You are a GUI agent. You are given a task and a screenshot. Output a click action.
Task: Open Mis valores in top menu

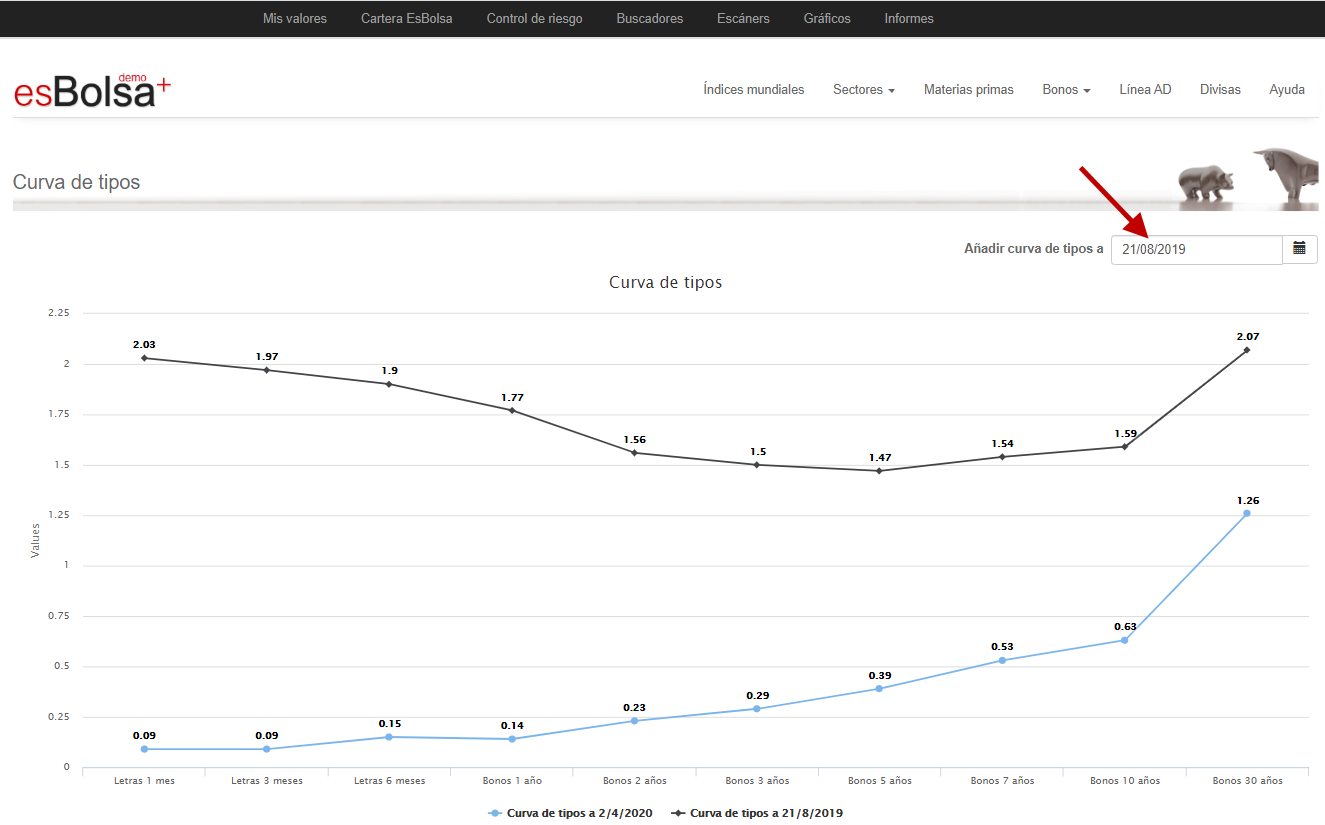pos(294,18)
